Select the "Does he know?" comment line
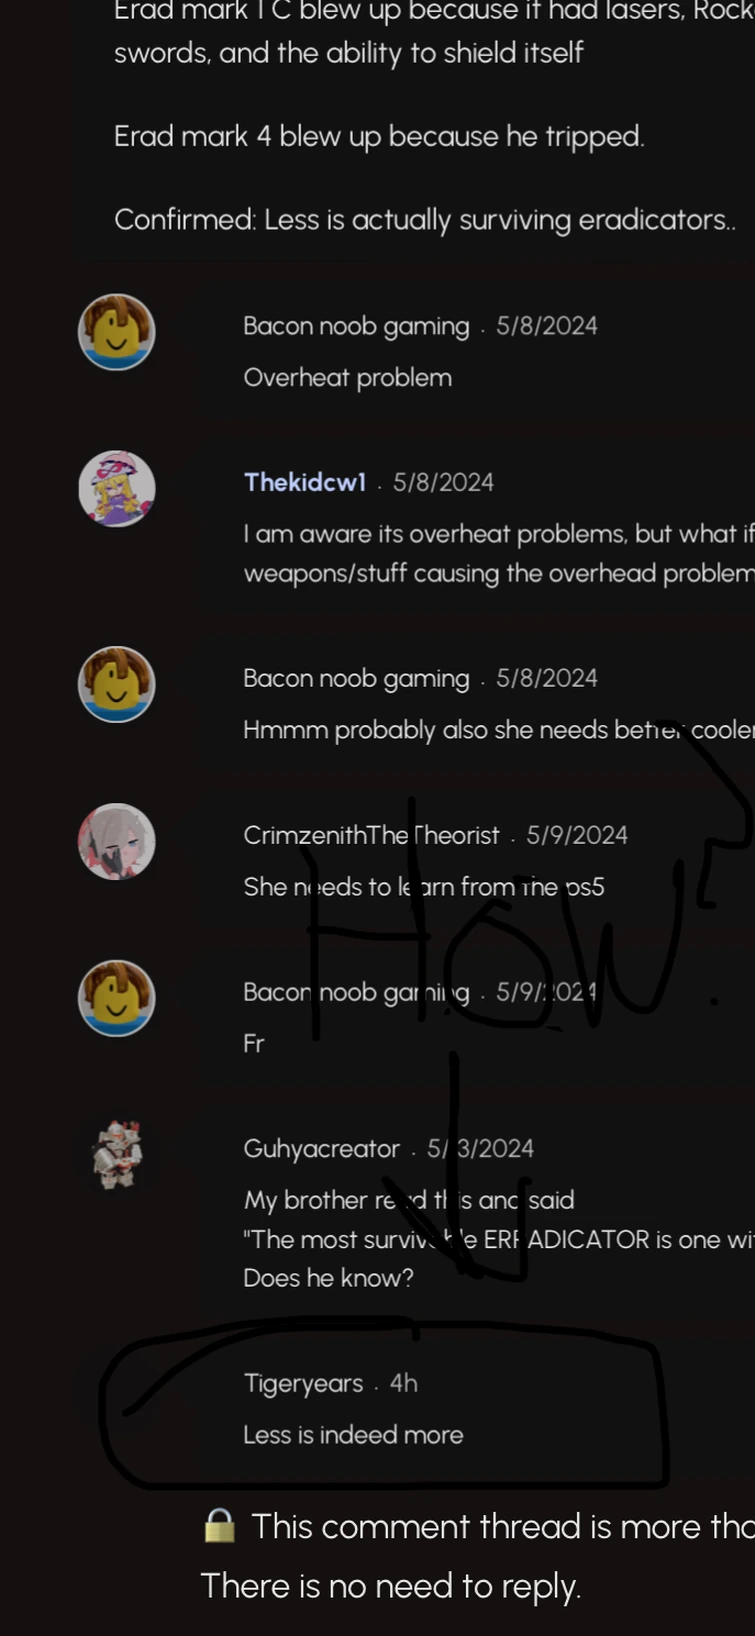The height and width of the screenshot is (1636, 755). tap(328, 1278)
